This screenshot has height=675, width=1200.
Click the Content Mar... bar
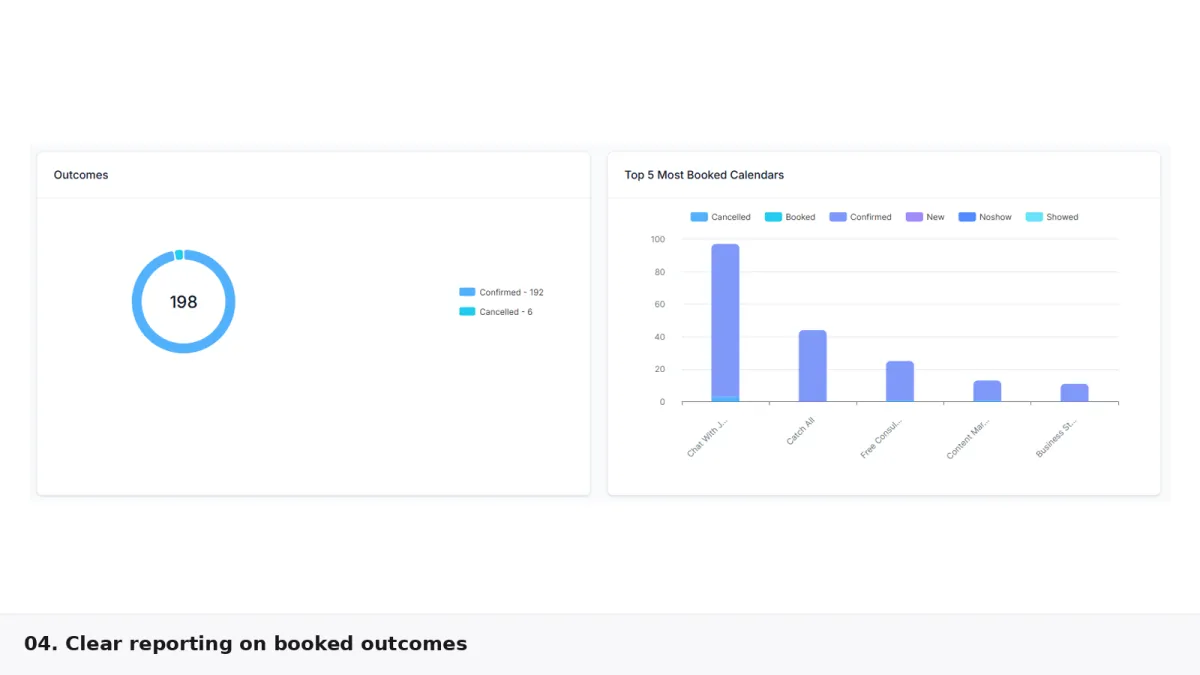pyautogui.click(x=987, y=391)
